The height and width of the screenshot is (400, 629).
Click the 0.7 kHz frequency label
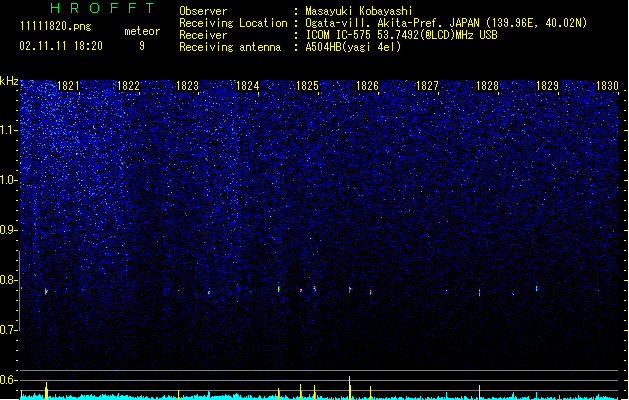click(x=8, y=330)
